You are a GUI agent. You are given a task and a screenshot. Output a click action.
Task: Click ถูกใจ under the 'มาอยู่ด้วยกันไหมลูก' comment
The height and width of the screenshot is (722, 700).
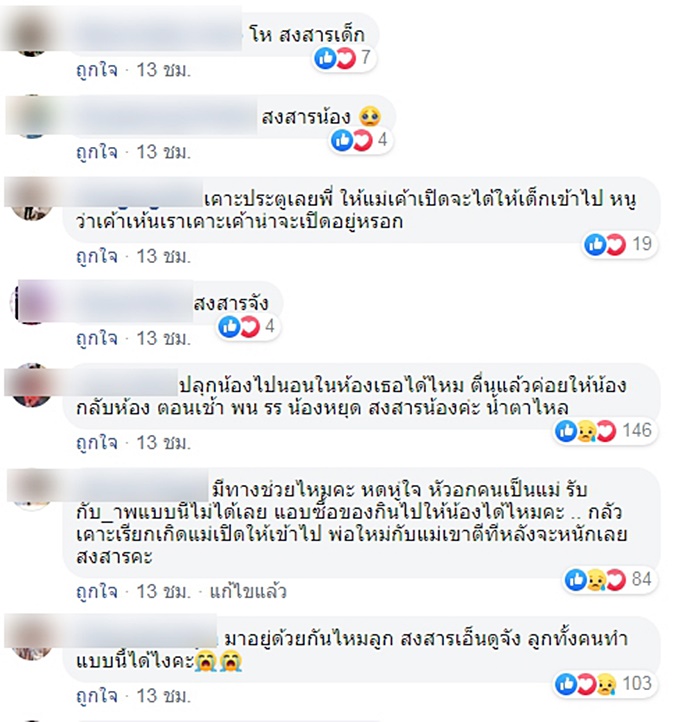coord(97,696)
